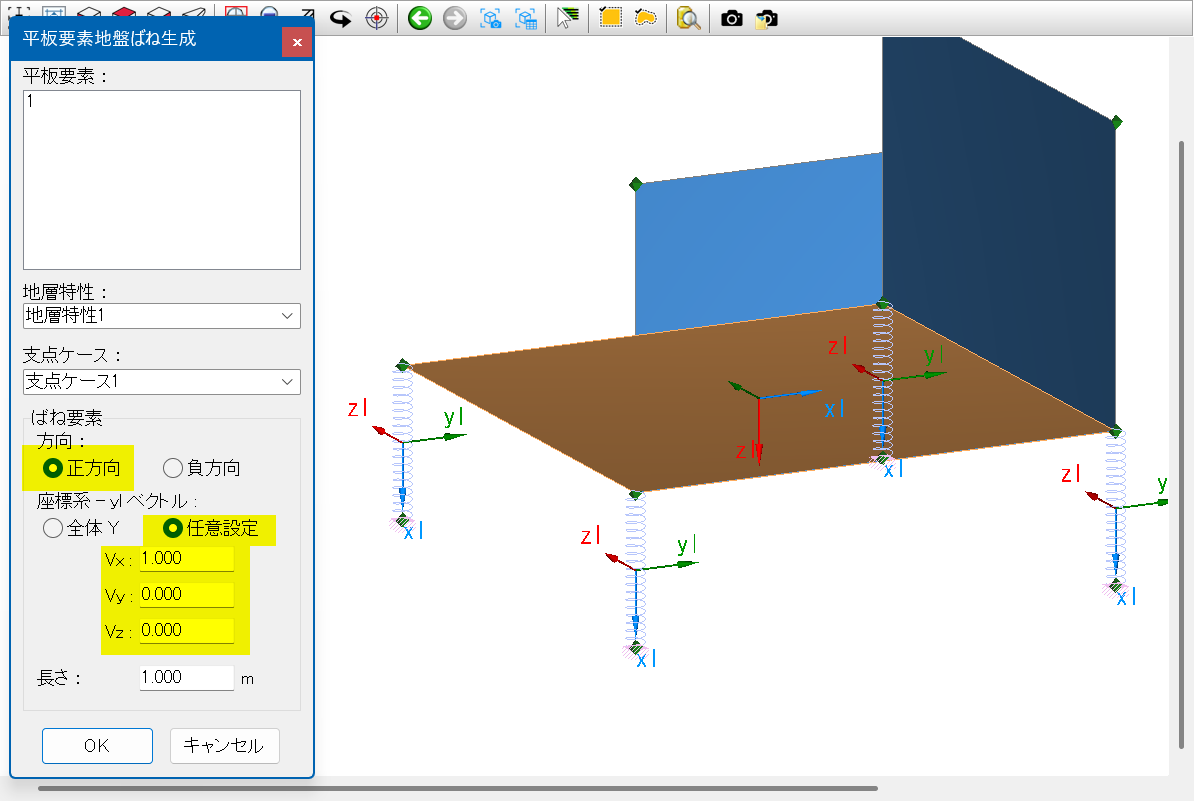Click the Vz input field
The width and height of the screenshot is (1194, 801).
[x=187, y=630]
